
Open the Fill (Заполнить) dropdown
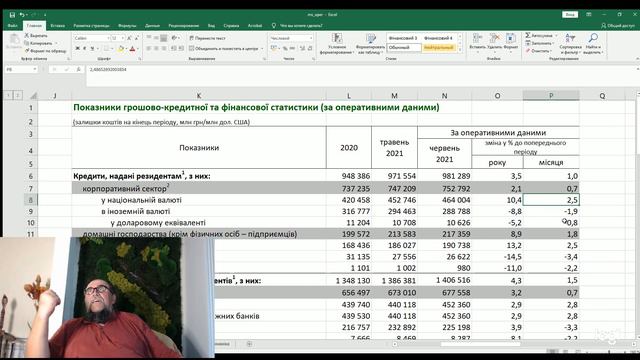tap(540, 43)
